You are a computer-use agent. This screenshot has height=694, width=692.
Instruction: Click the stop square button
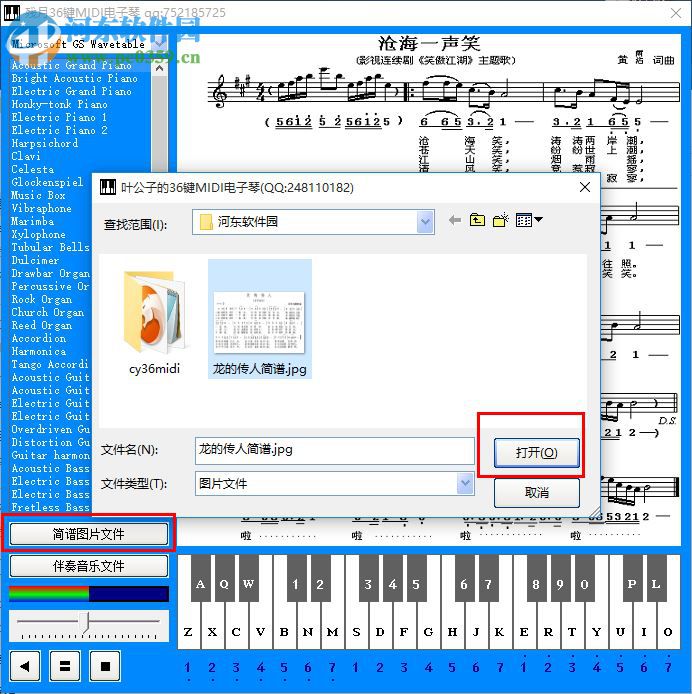[x=105, y=666]
